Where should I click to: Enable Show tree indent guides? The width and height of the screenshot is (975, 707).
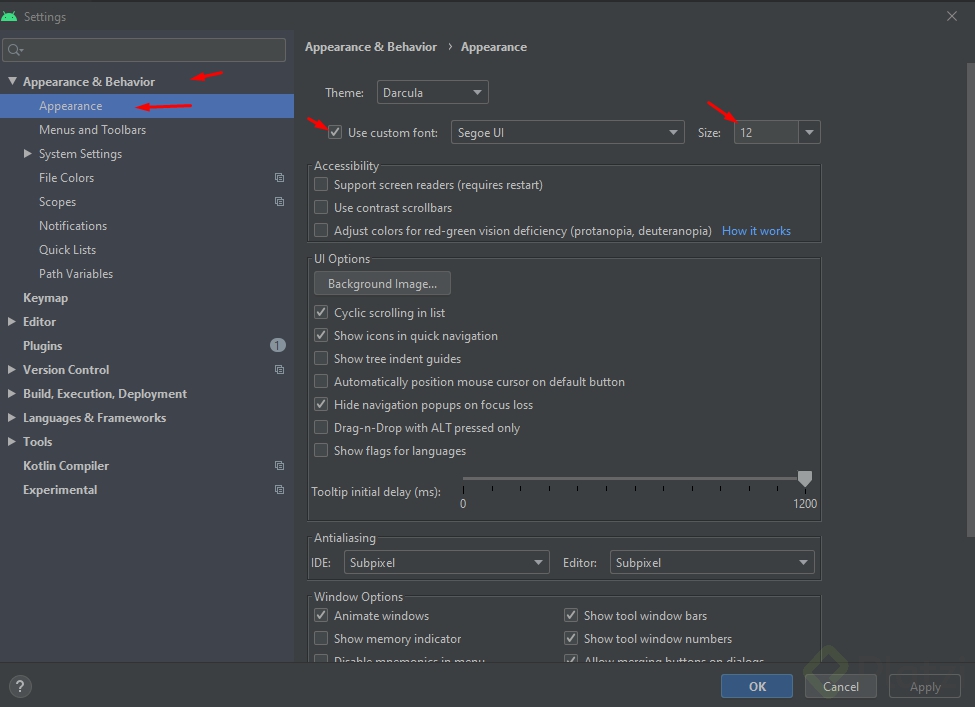(321, 358)
